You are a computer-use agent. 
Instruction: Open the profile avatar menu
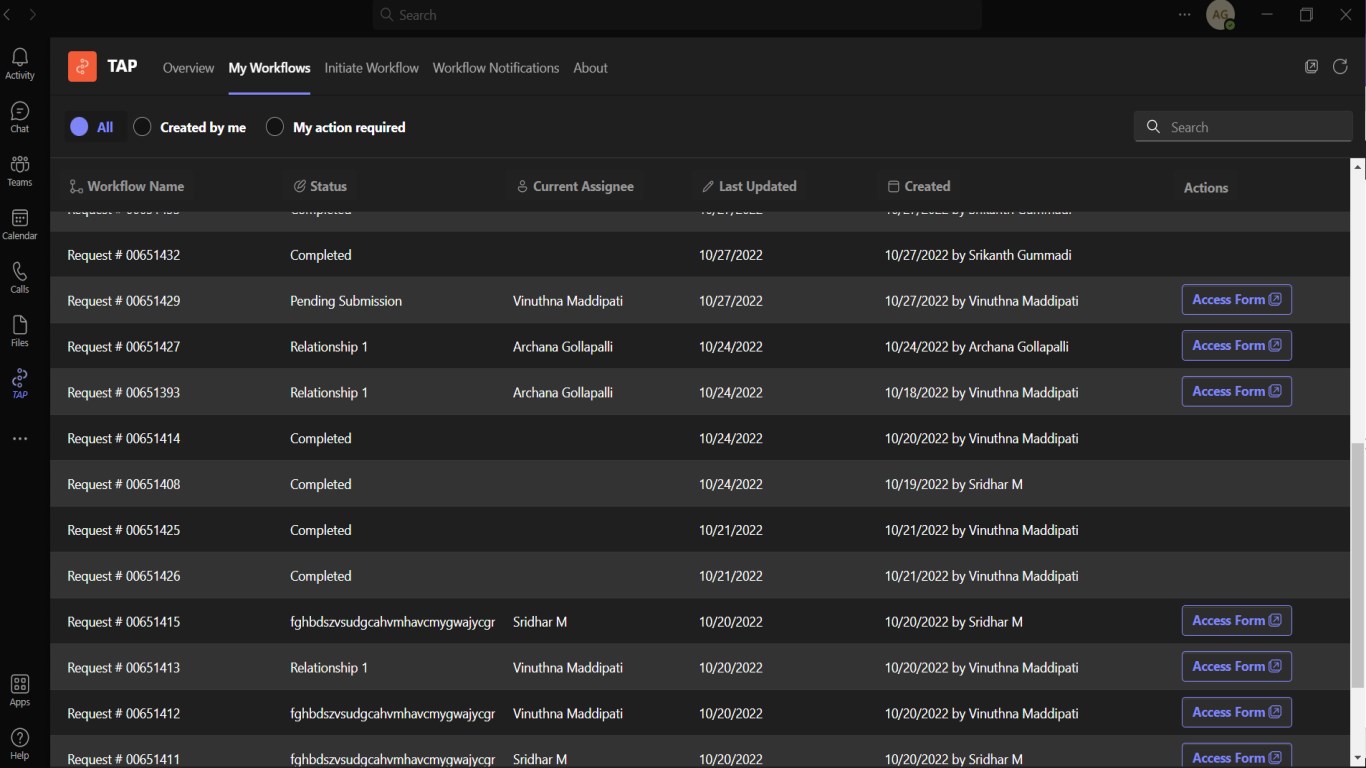coord(1220,15)
